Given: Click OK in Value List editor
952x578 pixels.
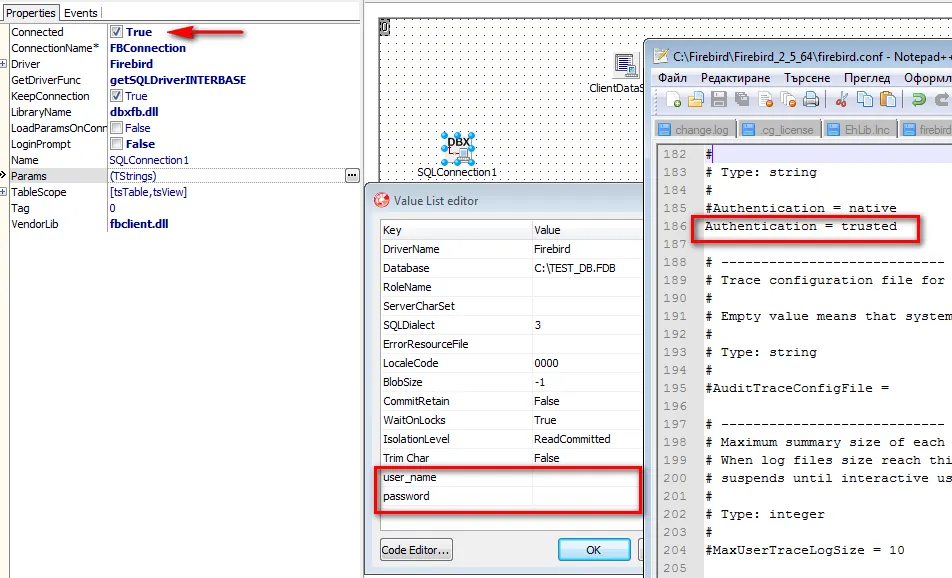Looking at the screenshot, I should point(594,550).
